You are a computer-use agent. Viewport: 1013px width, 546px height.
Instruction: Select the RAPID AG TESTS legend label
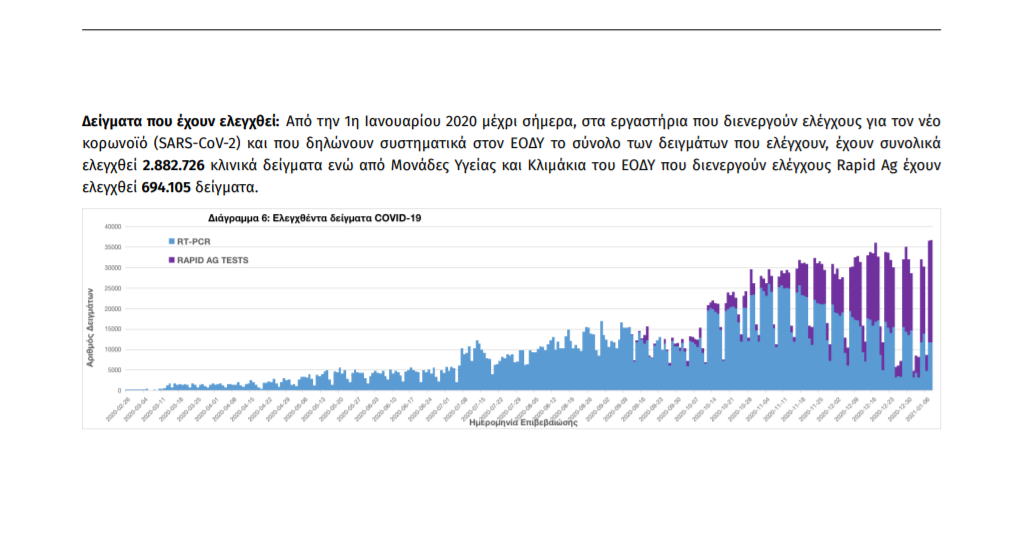pyautogui.click(x=211, y=260)
